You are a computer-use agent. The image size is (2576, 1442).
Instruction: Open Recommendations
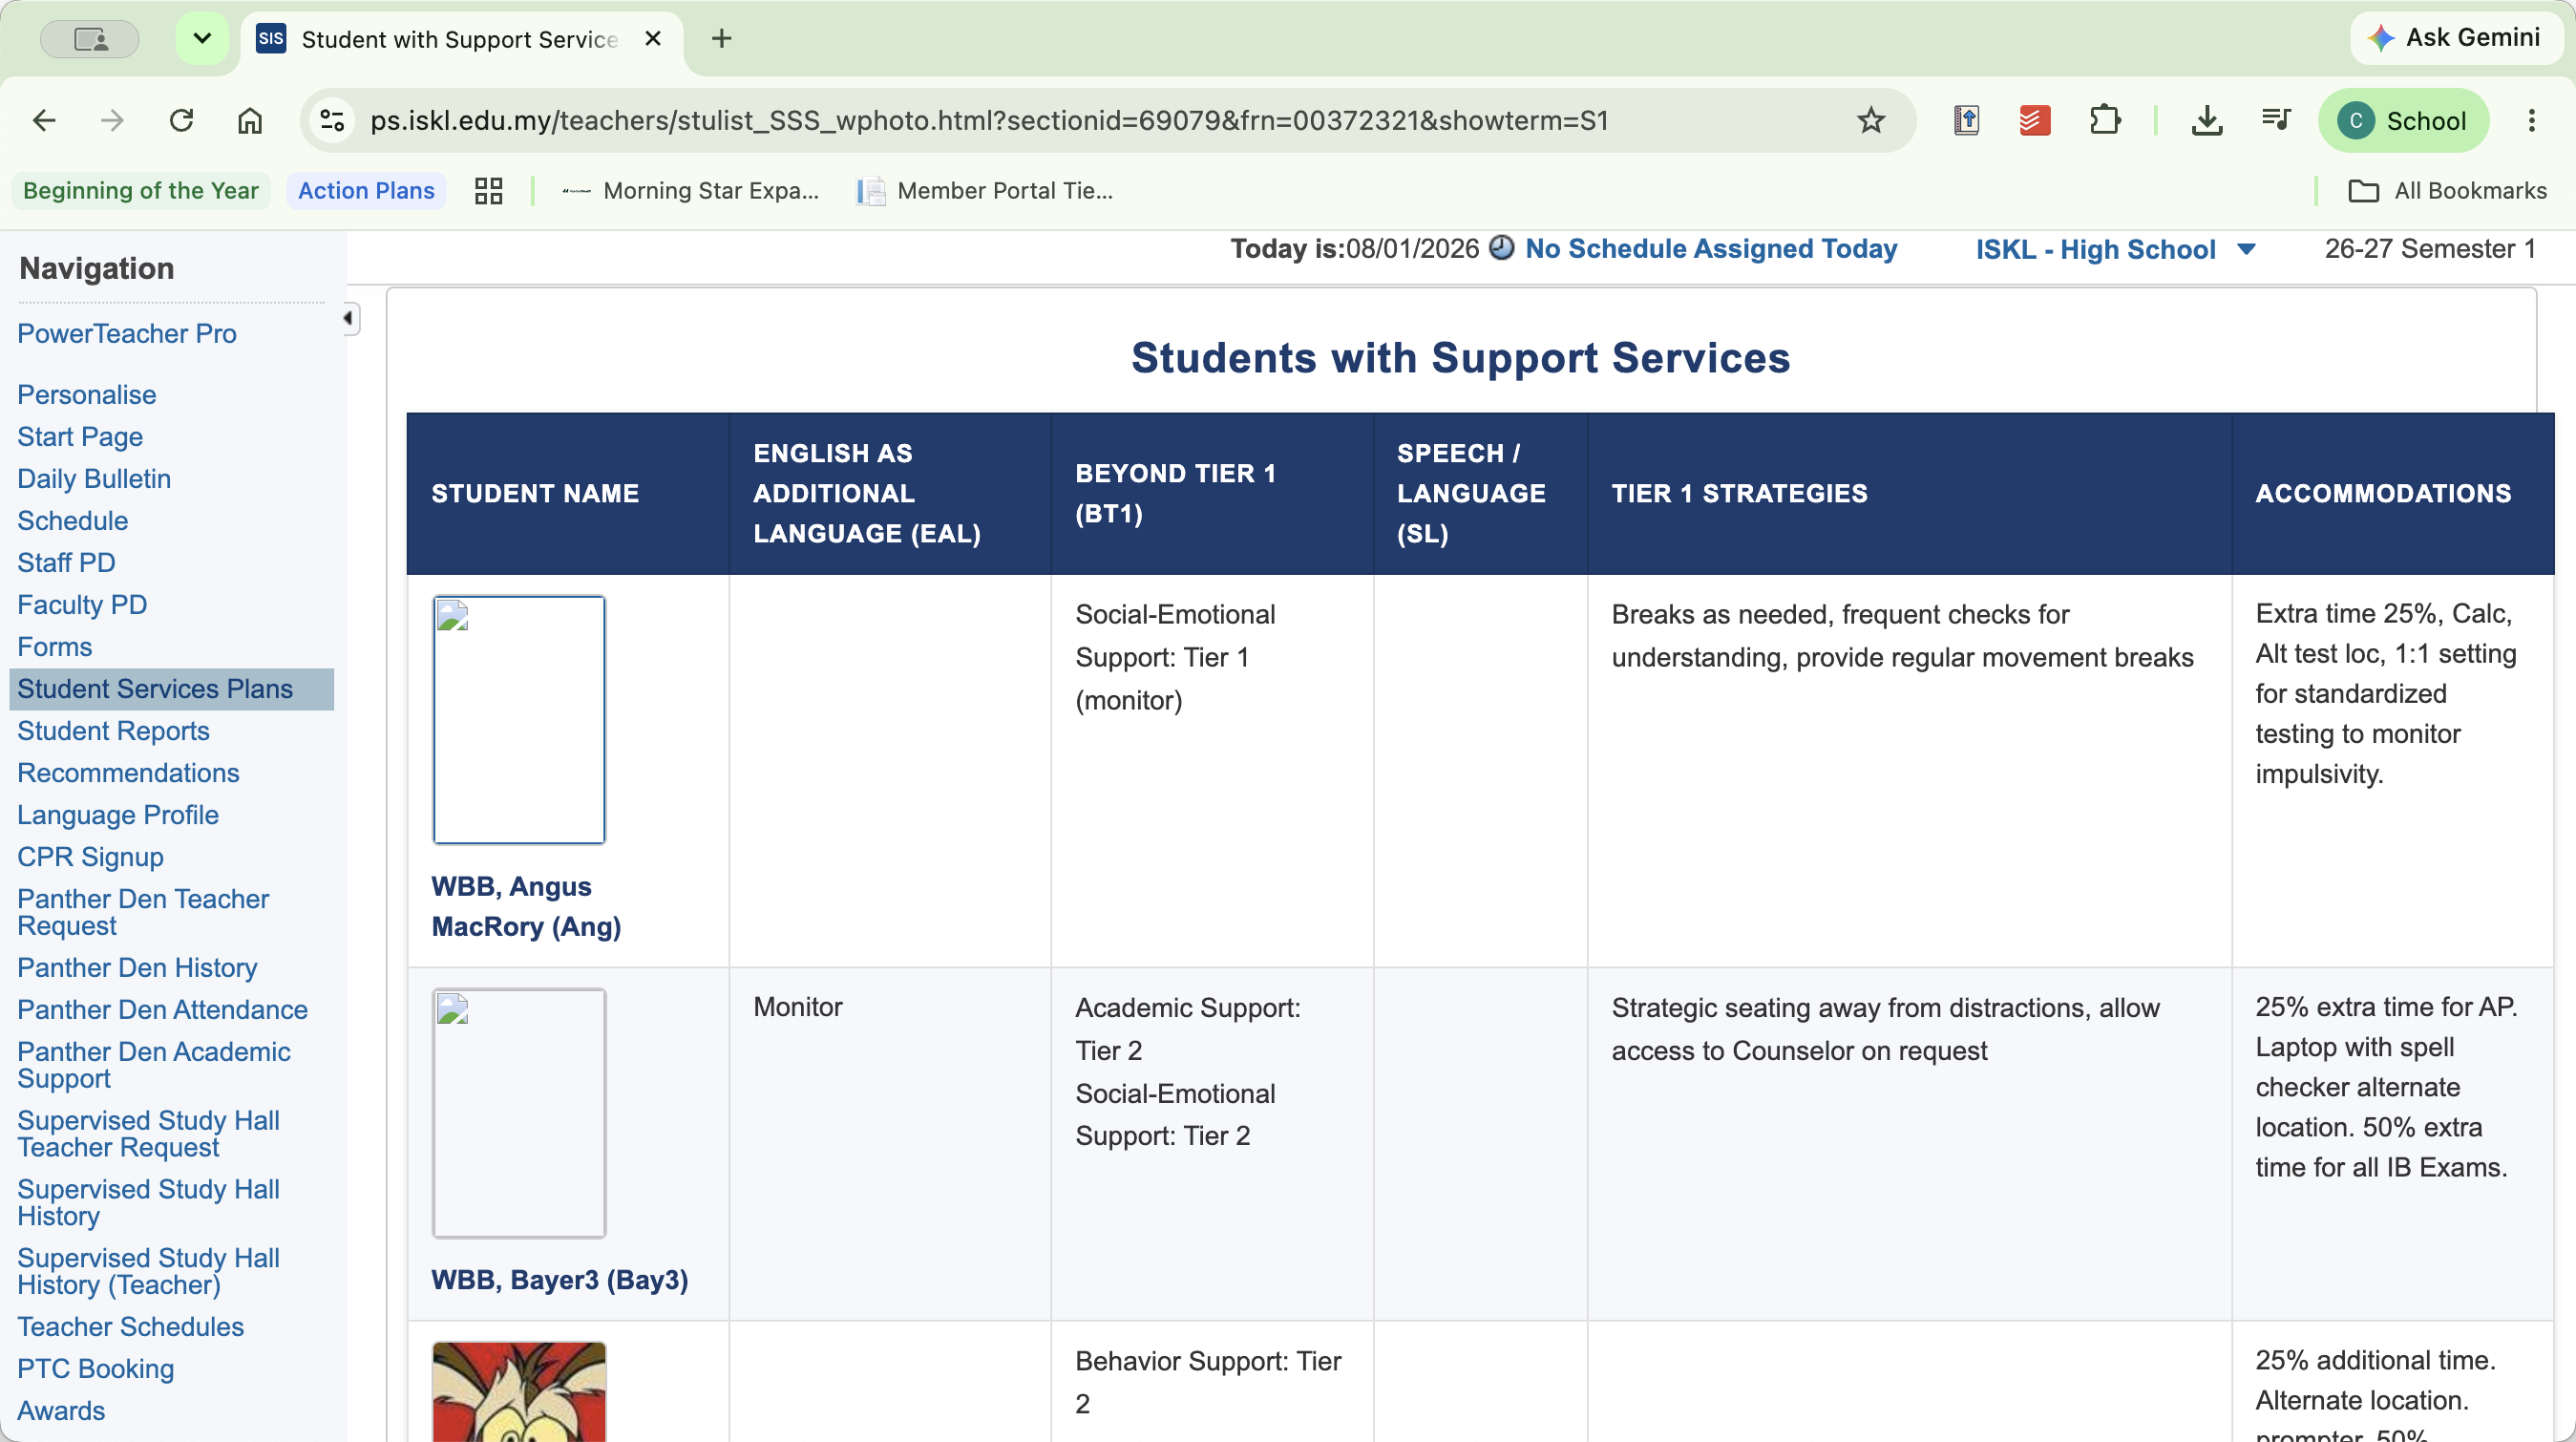pos(128,773)
